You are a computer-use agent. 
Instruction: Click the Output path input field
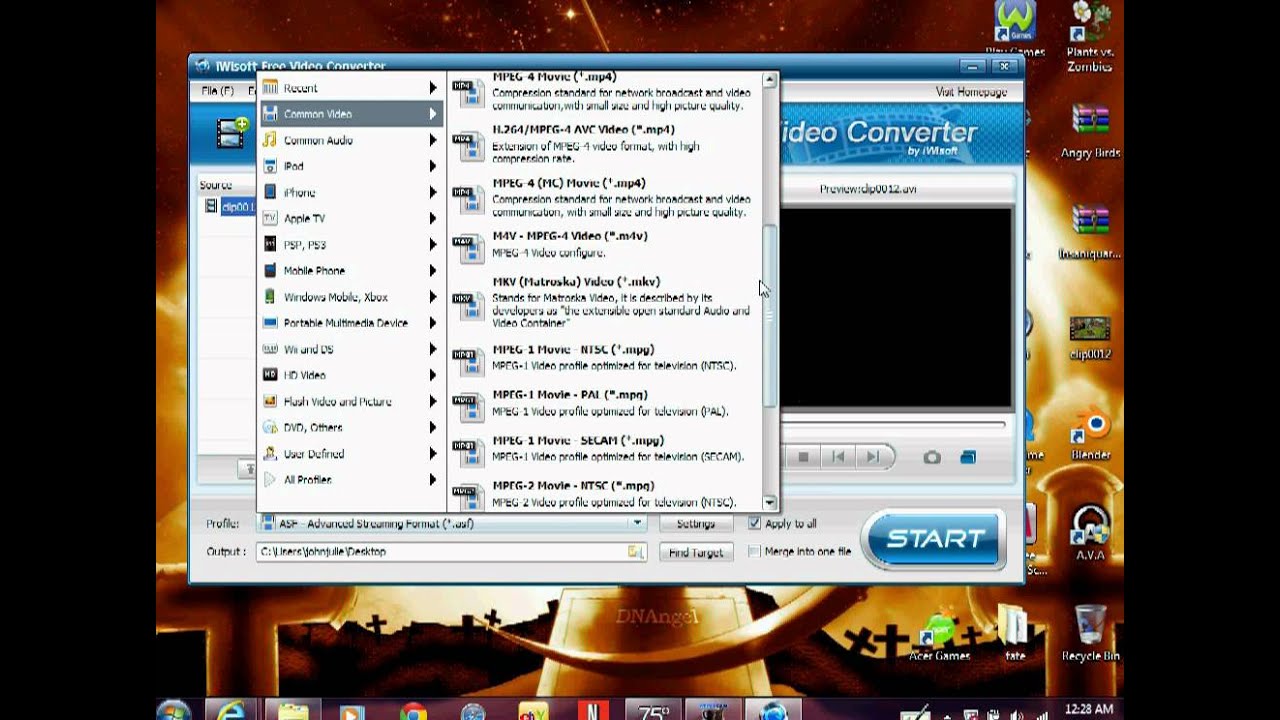tap(451, 552)
